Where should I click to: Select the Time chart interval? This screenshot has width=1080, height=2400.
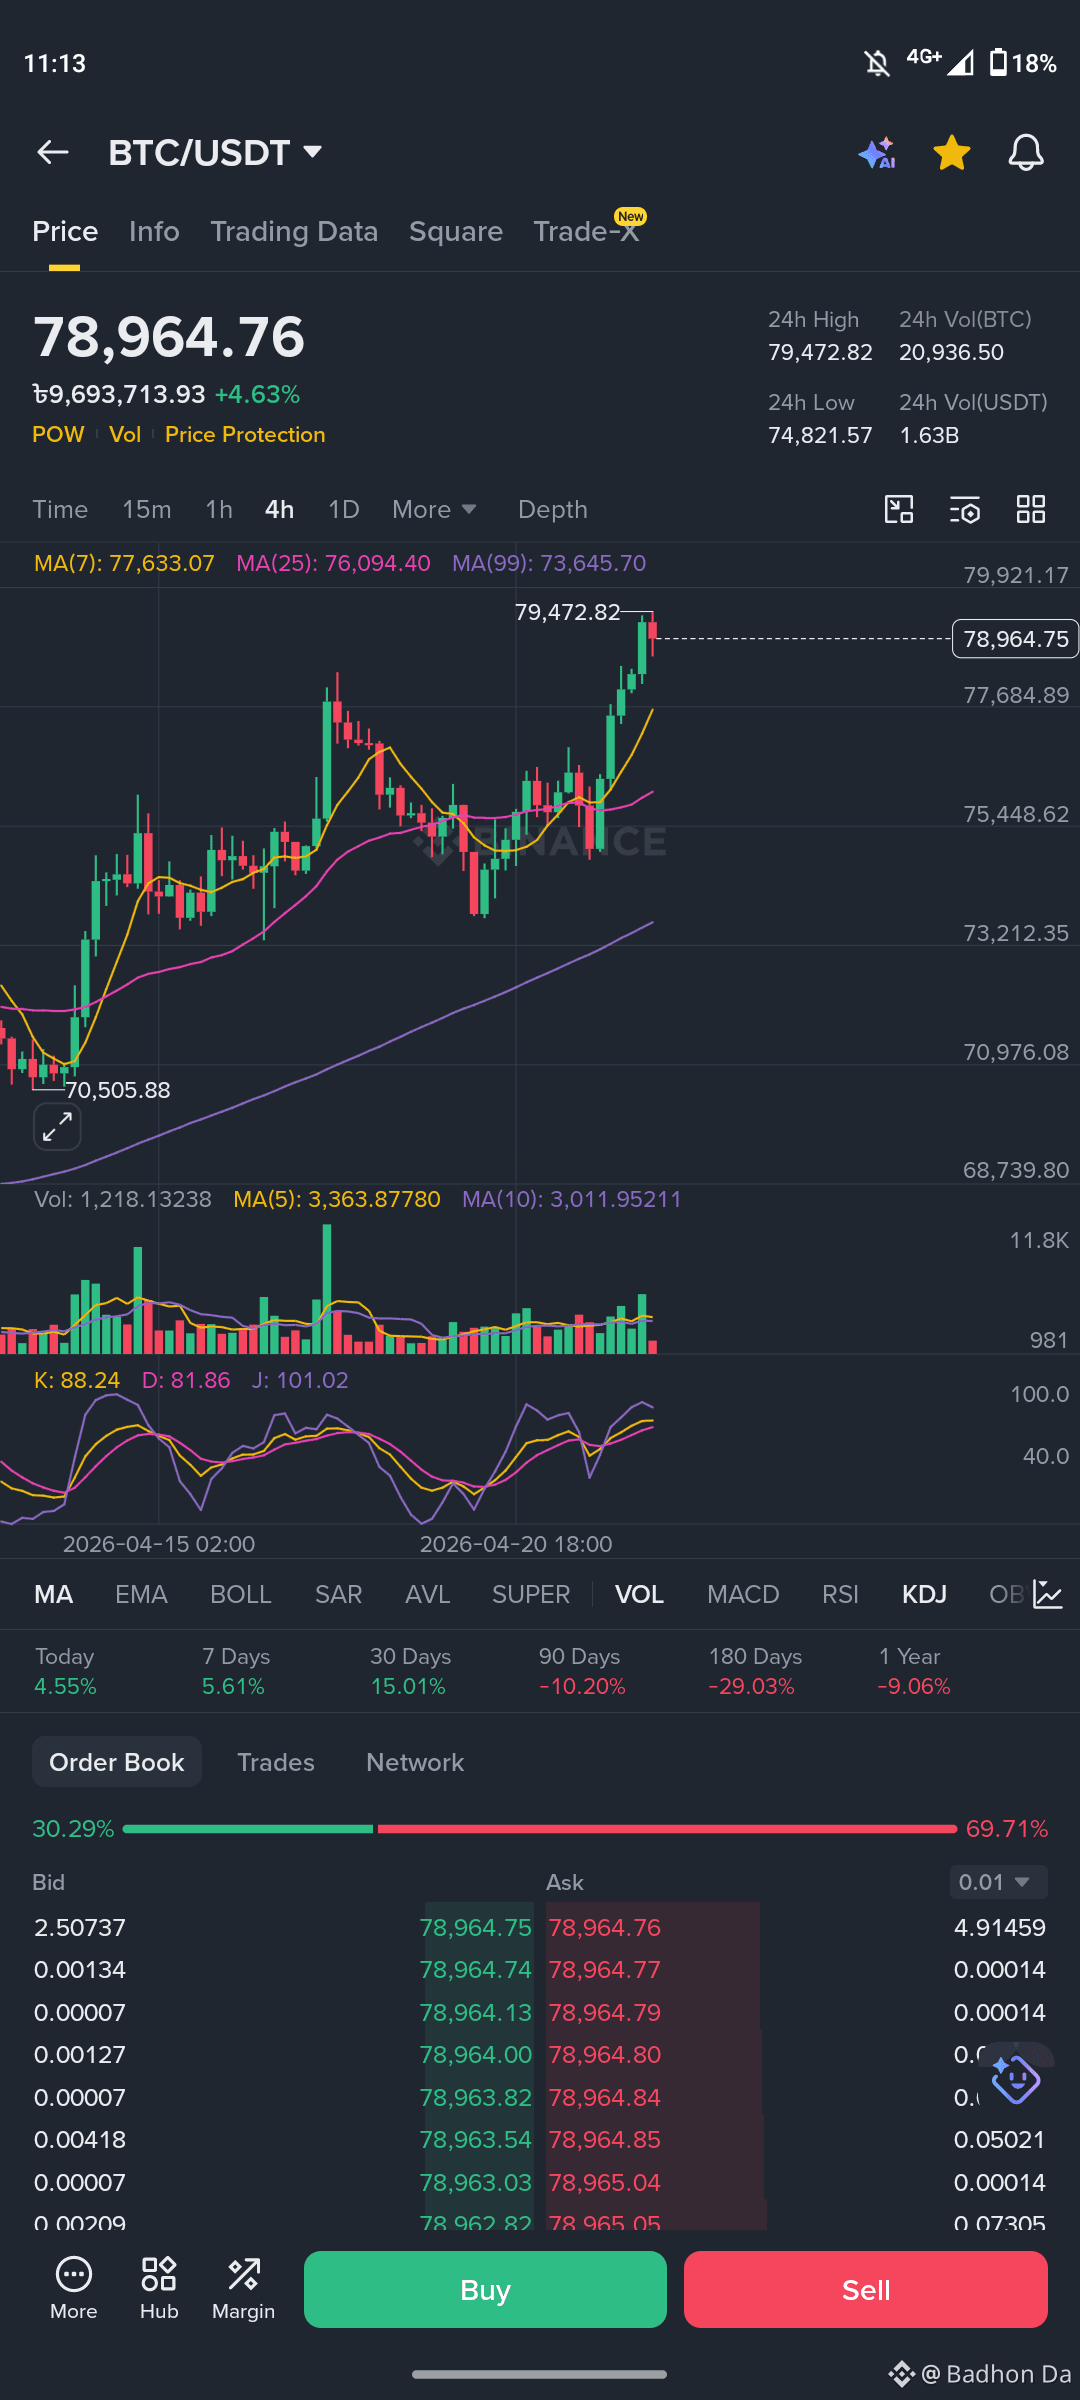coord(60,509)
